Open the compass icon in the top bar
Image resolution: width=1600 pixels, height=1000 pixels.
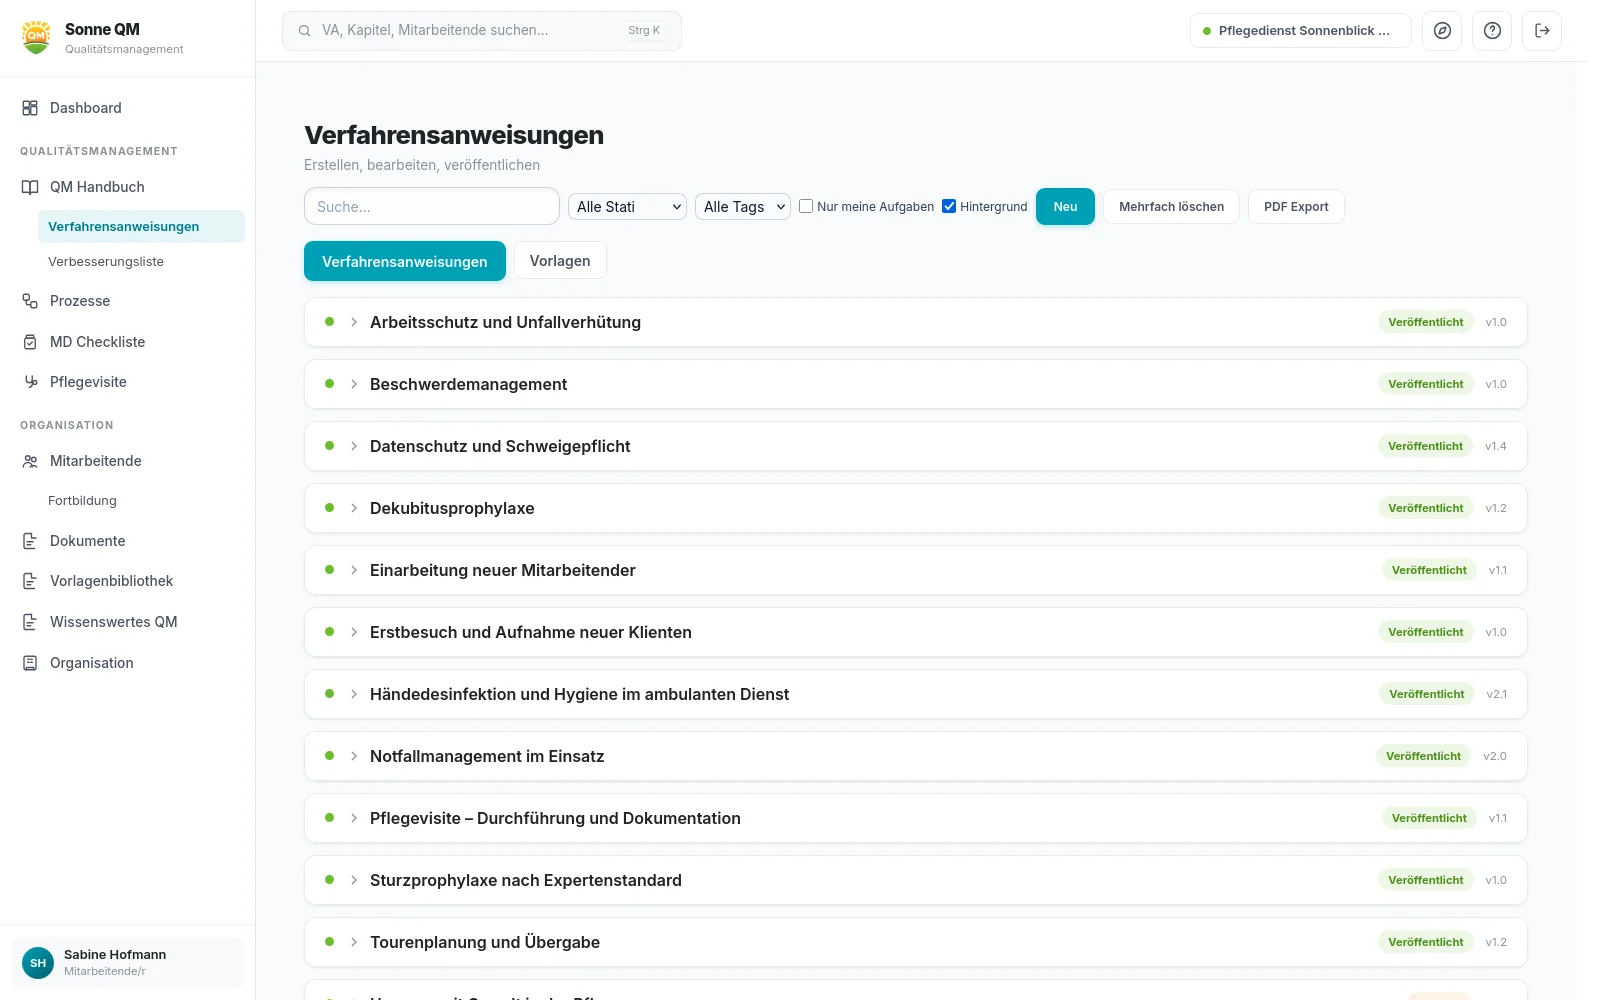[1442, 31]
